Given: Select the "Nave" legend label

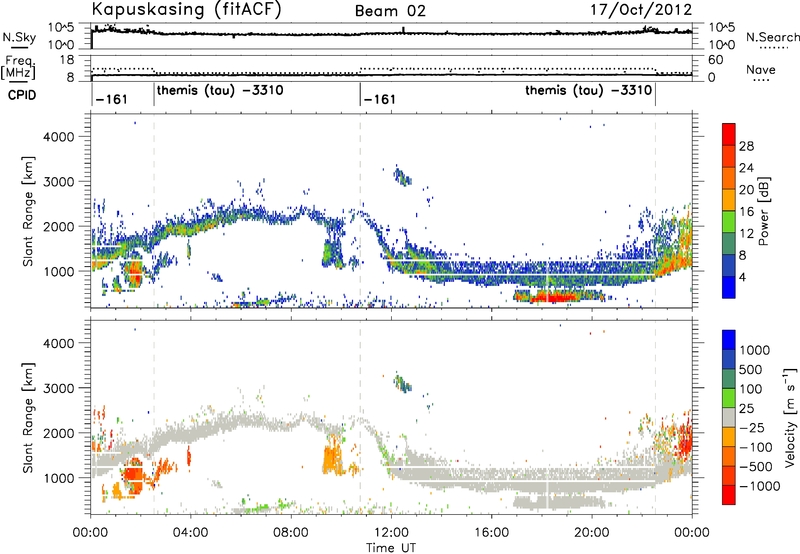Looking at the screenshot, I should point(761,69).
